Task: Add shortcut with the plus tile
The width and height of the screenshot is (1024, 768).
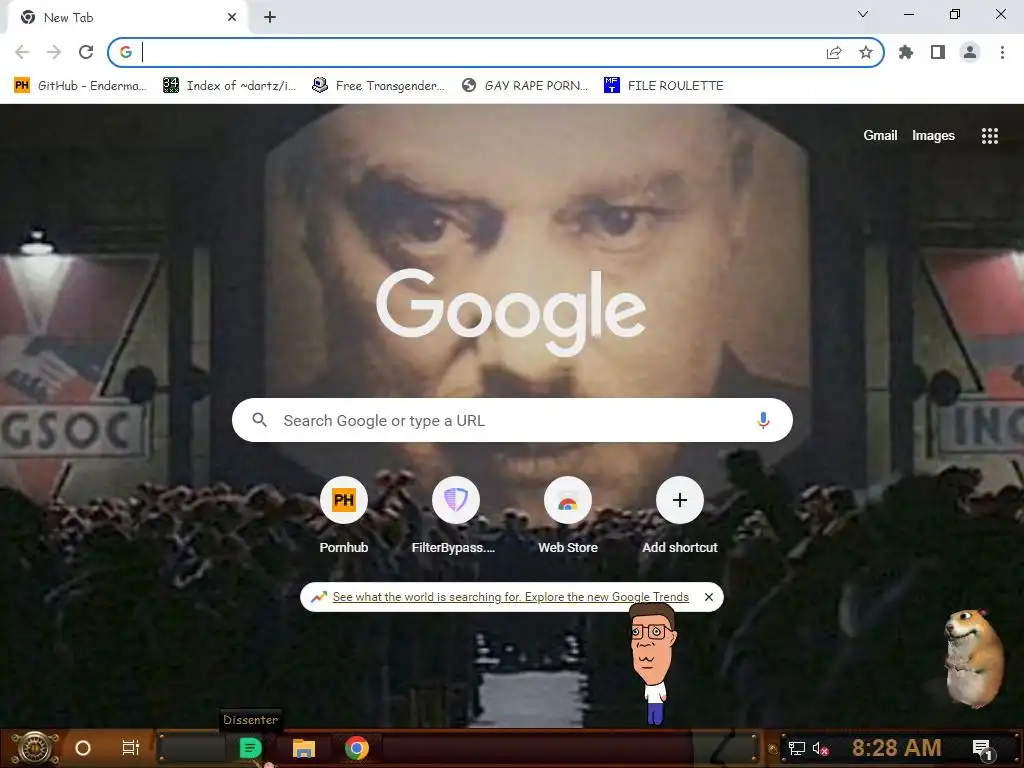Action: (680, 515)
